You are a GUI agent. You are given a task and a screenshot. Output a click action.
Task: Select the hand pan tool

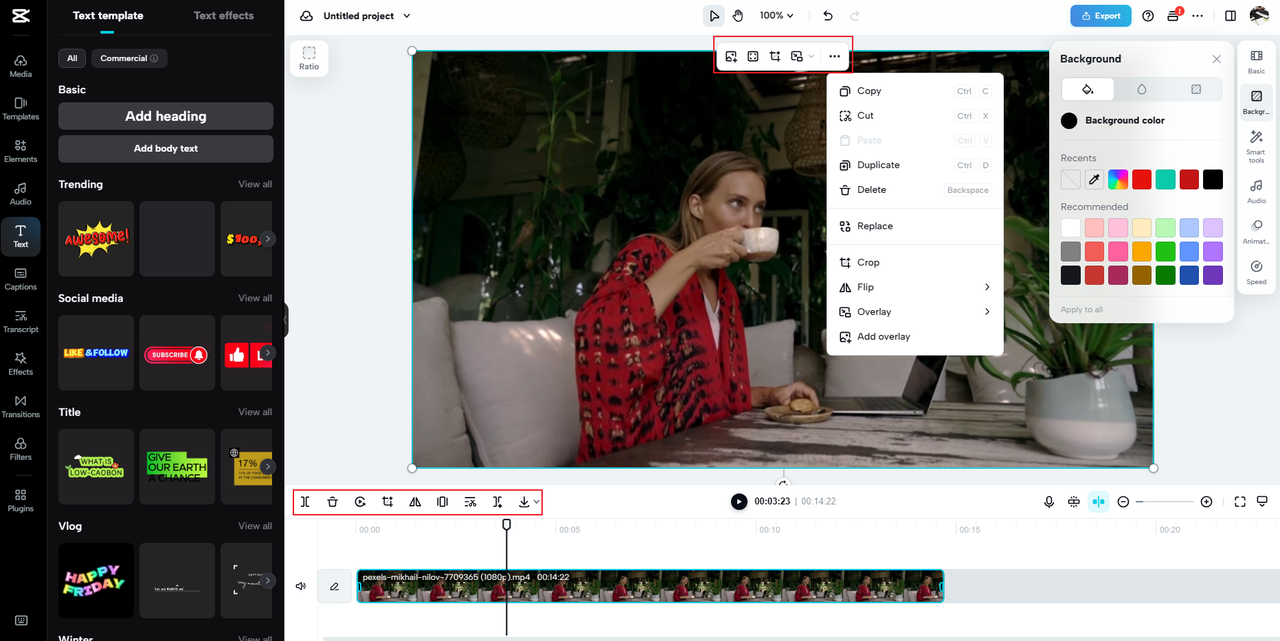[x=738, y=15]
